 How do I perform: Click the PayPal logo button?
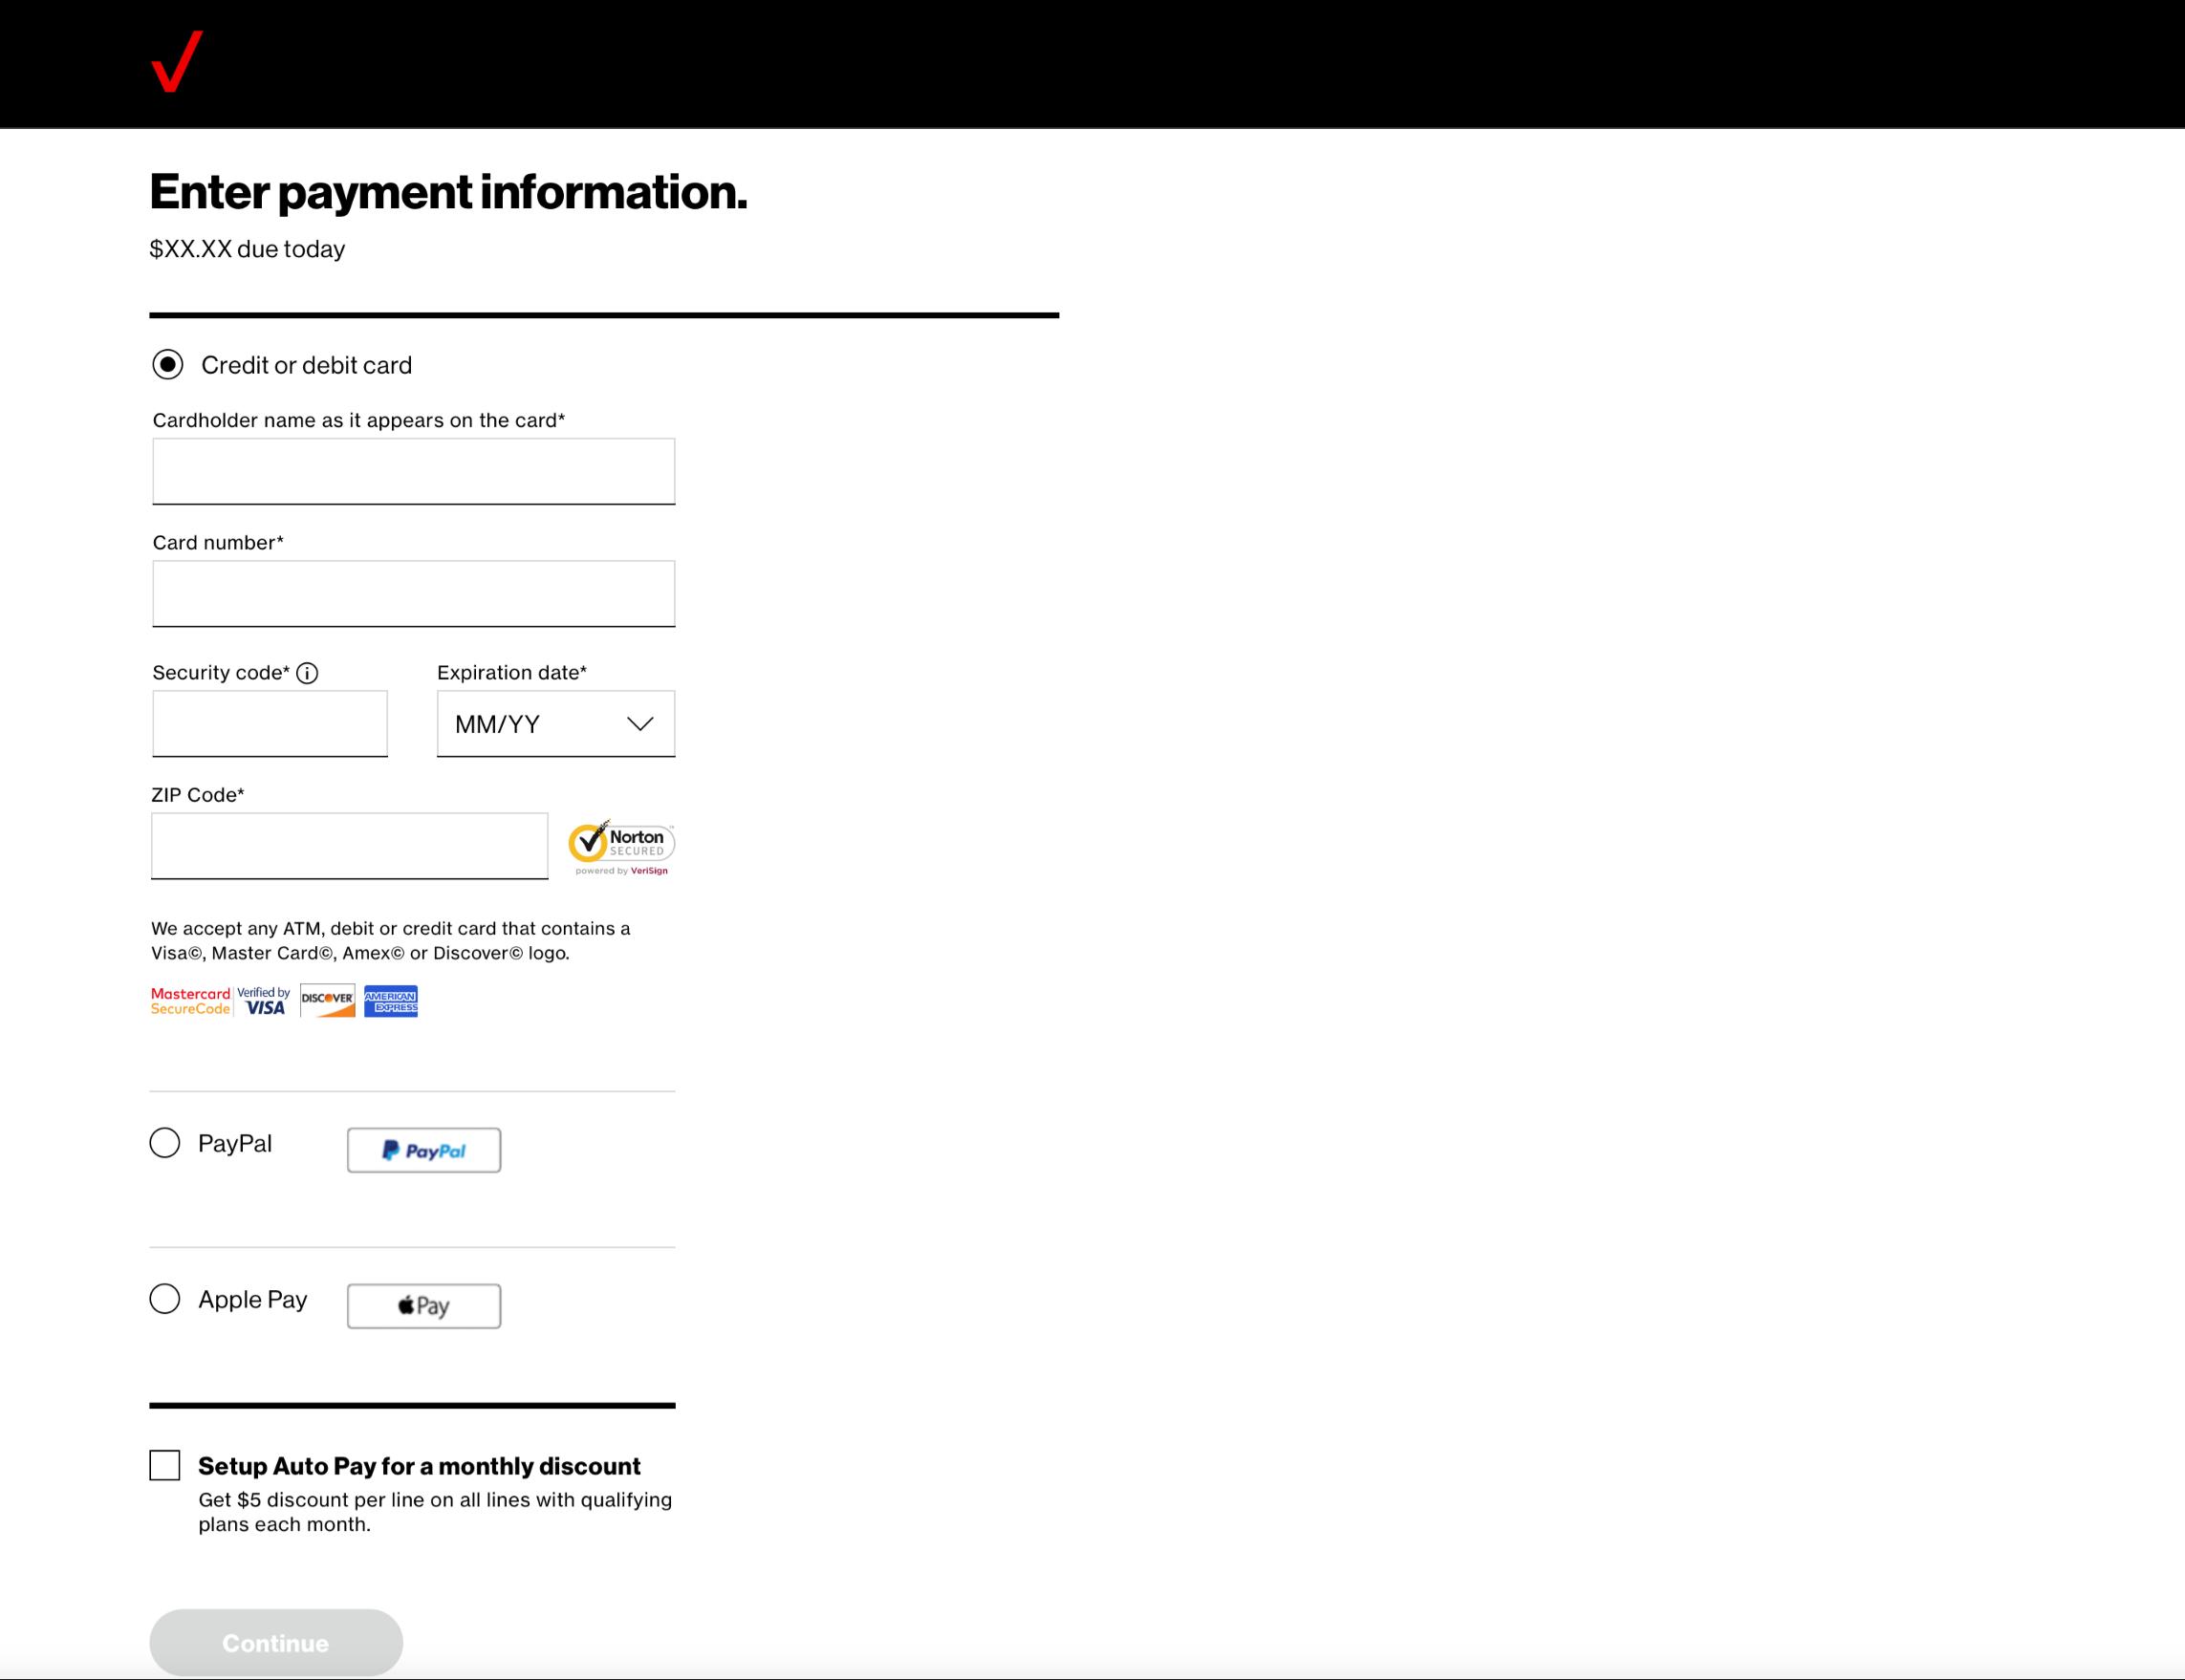click(424, 1150)
